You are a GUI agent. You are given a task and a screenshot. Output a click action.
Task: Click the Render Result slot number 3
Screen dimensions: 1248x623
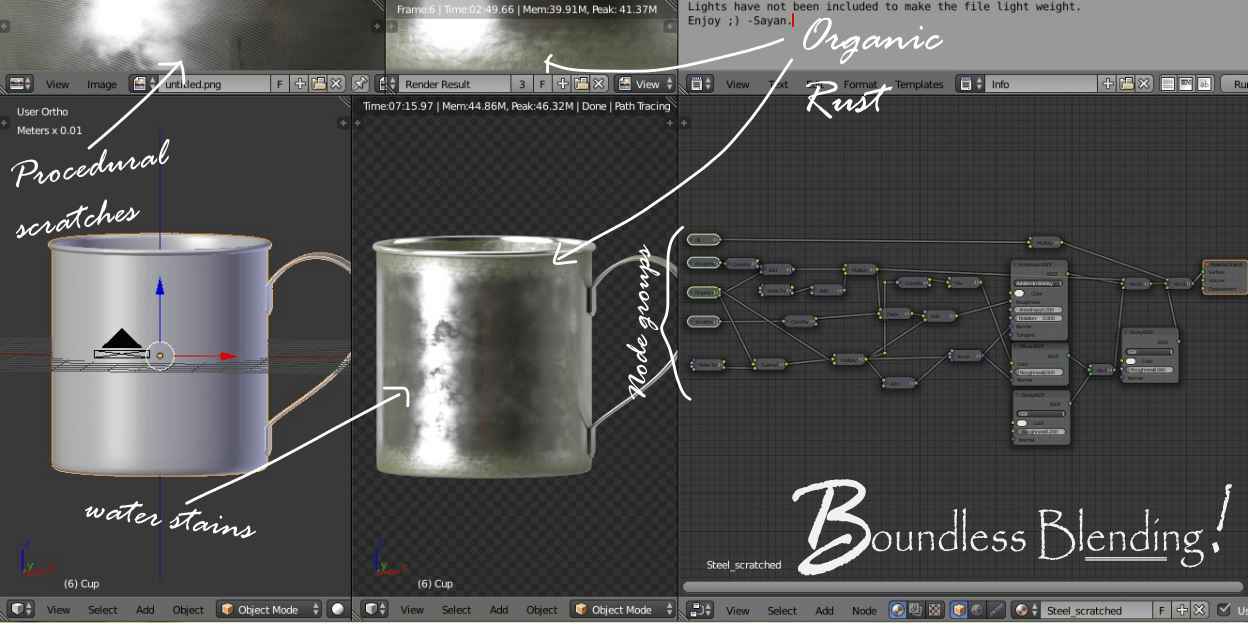coord(523,84)
